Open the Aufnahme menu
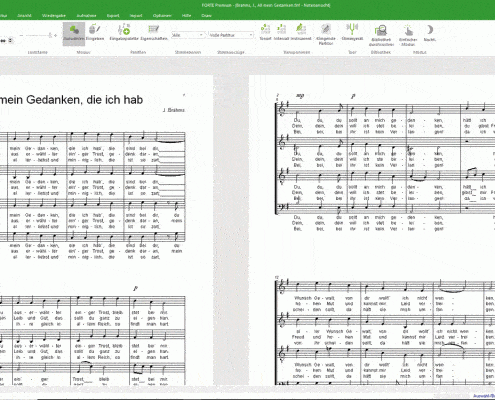Image resolution: width=495 pixels, height=400 pixels. coord(86,15)
